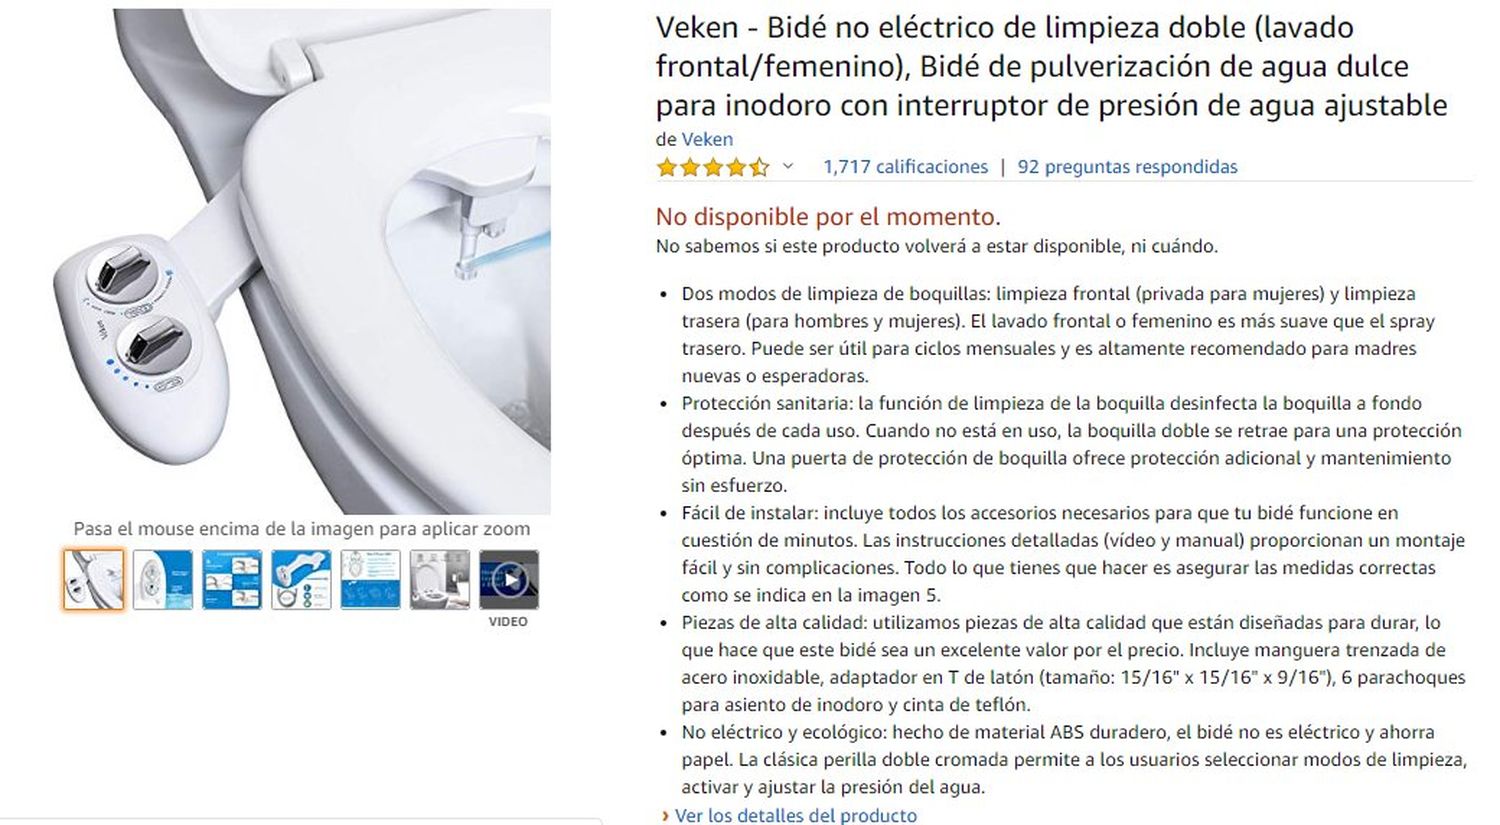Click the VIDEO label under thumbnails
The height and width of the screenshot is (825, 1500).
[508, 622]
